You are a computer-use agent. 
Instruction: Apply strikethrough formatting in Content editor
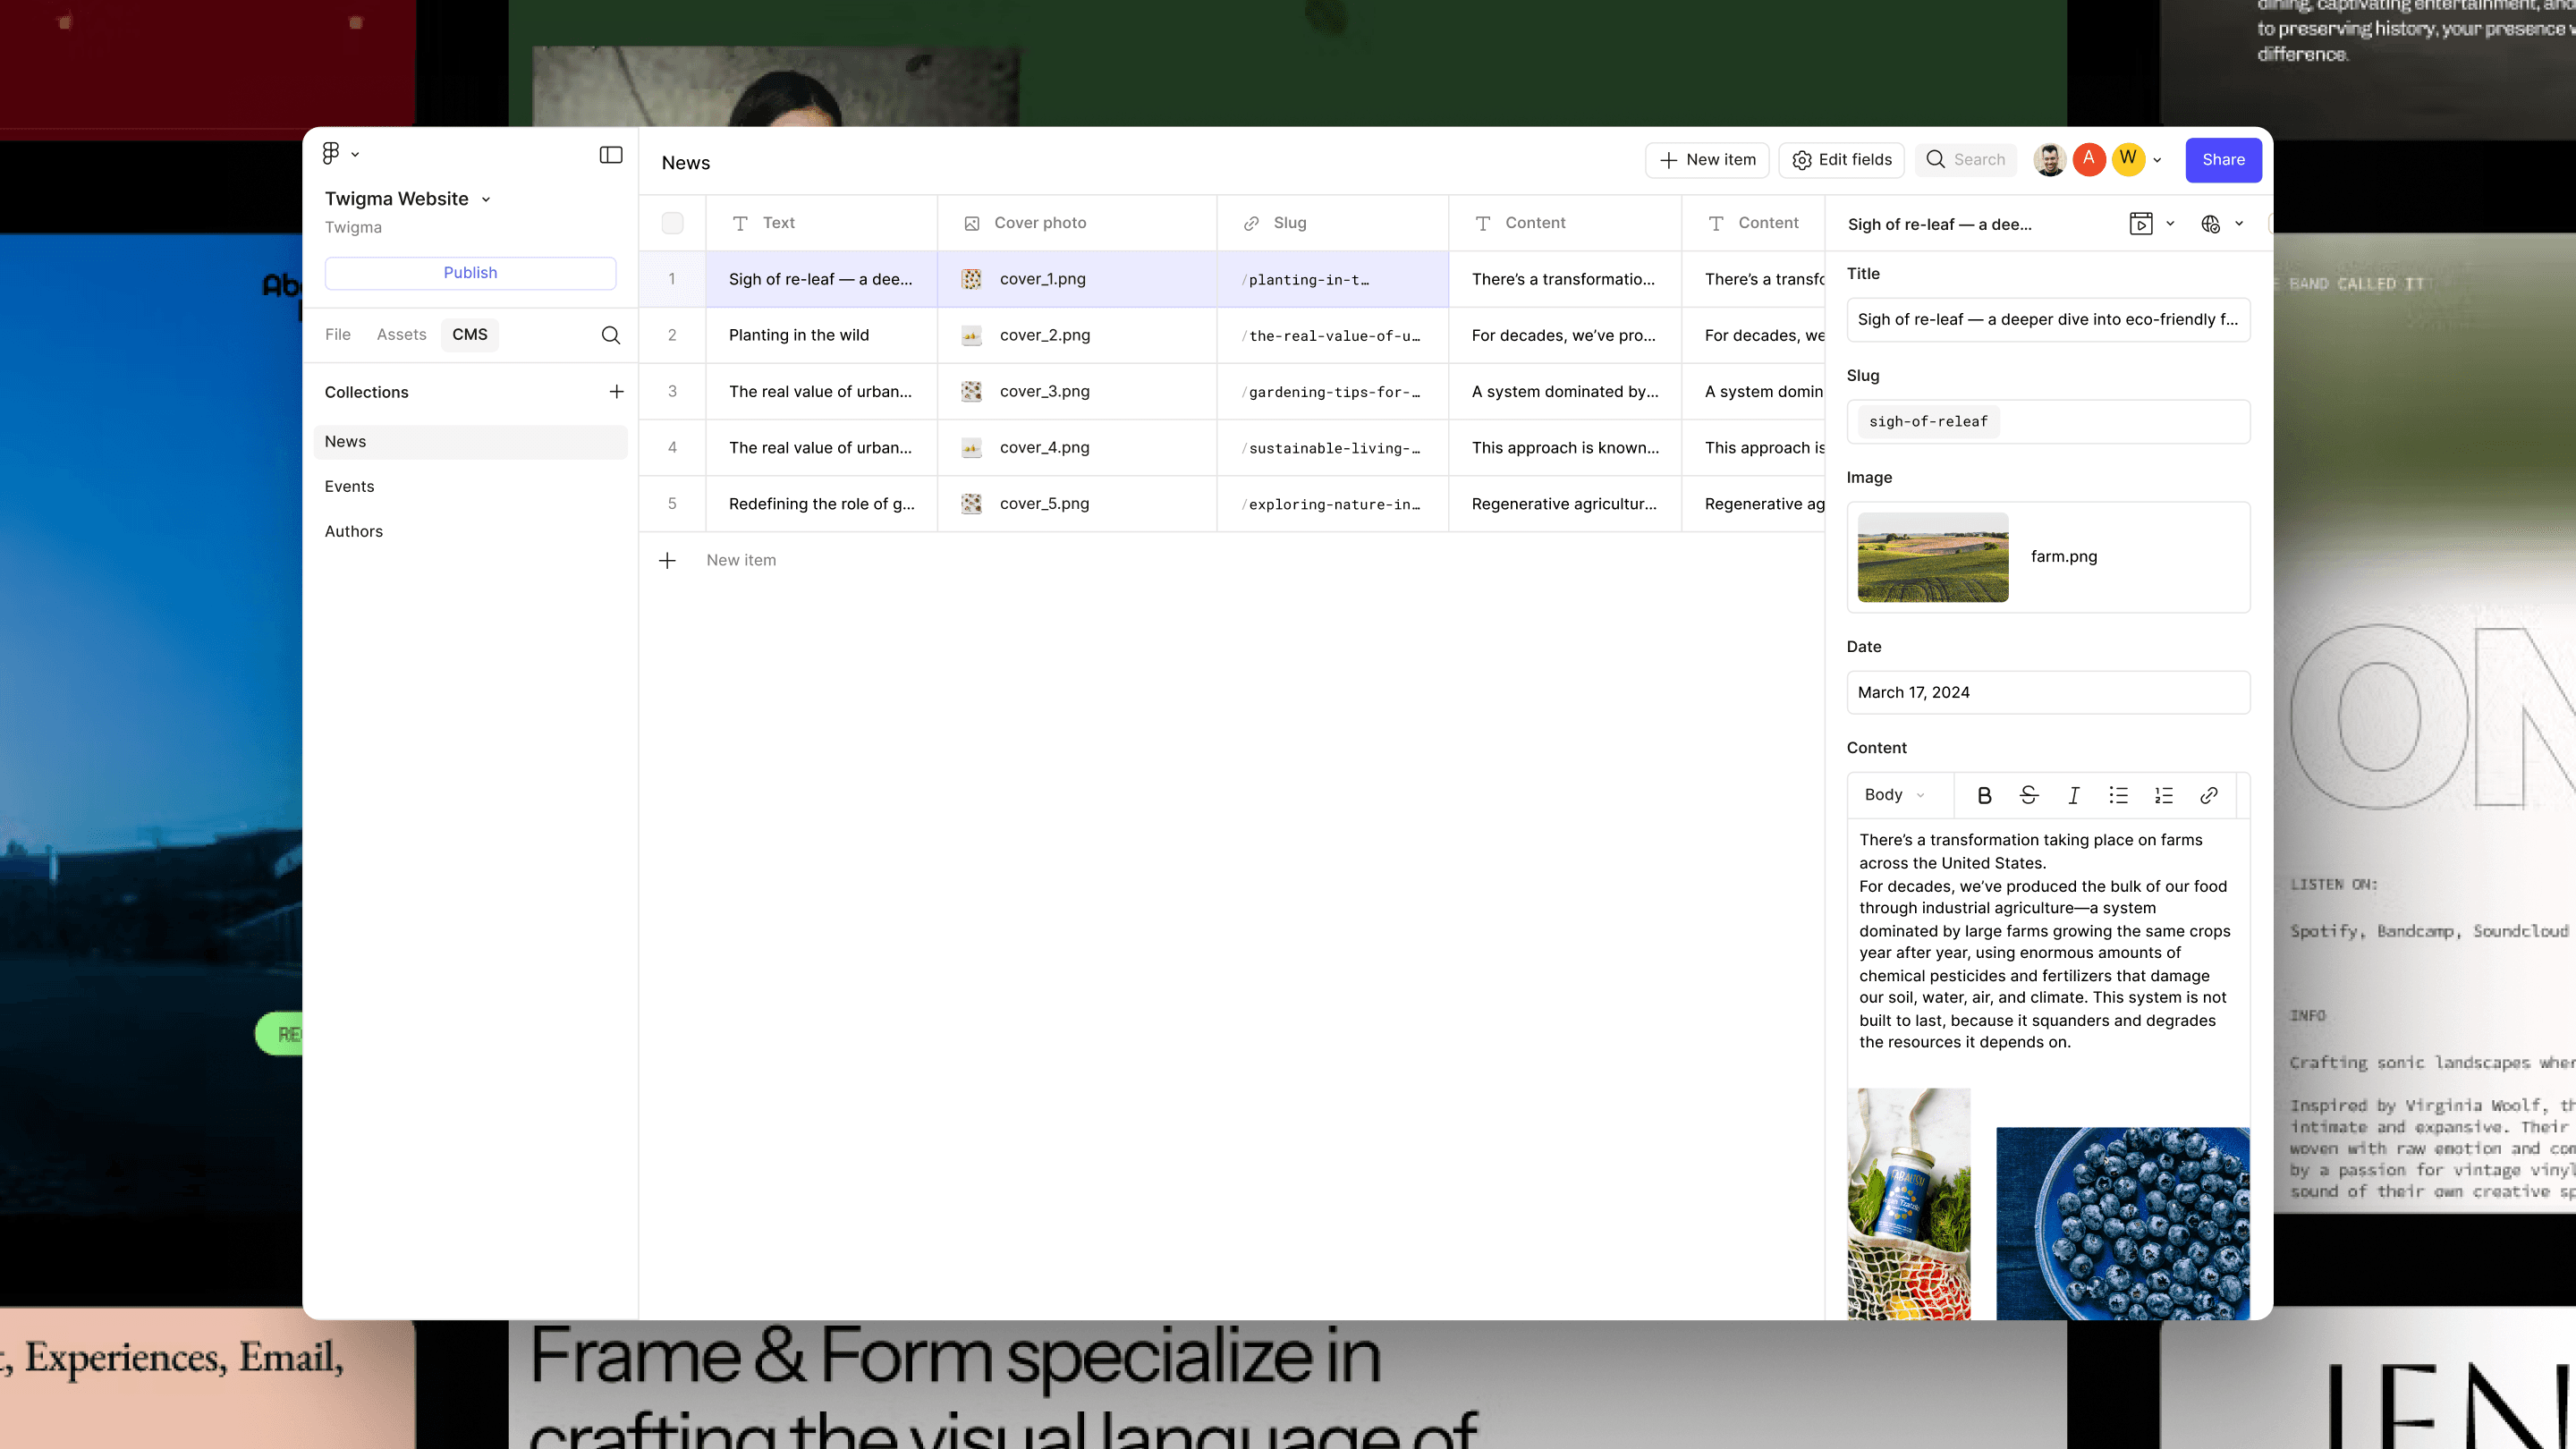(2029, 796)
